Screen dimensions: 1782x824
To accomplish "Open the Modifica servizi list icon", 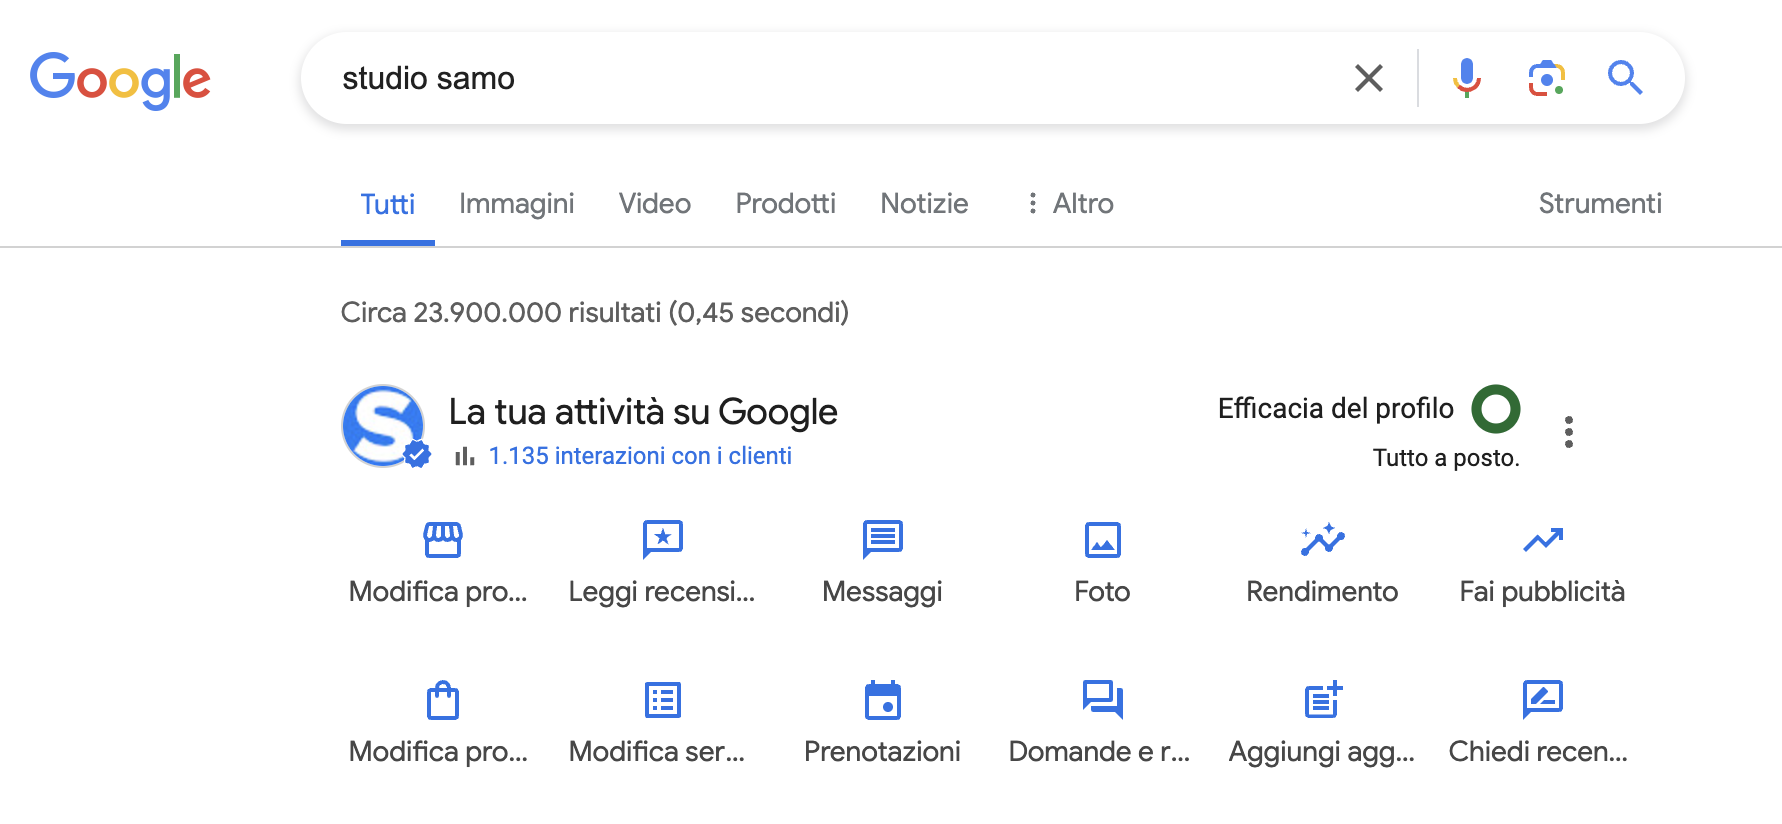I will point(662,700).
